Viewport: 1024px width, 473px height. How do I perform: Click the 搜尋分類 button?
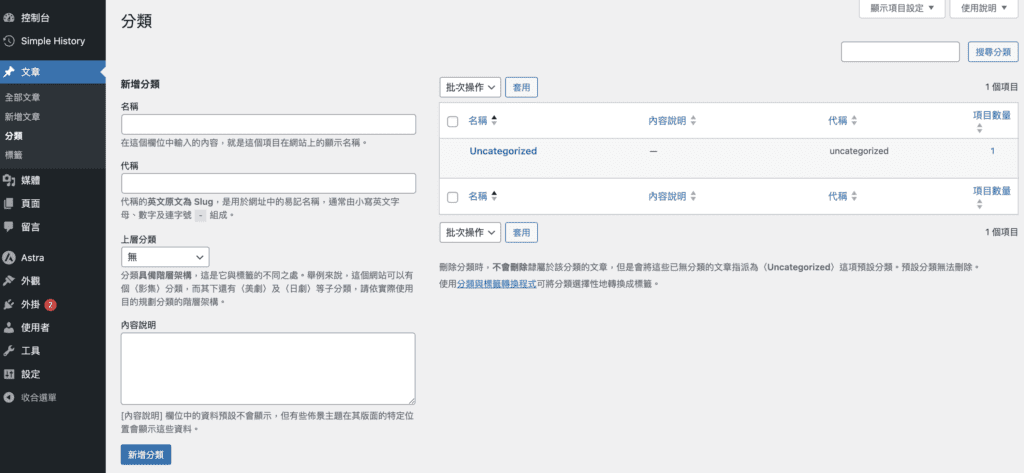click(993, 52)
